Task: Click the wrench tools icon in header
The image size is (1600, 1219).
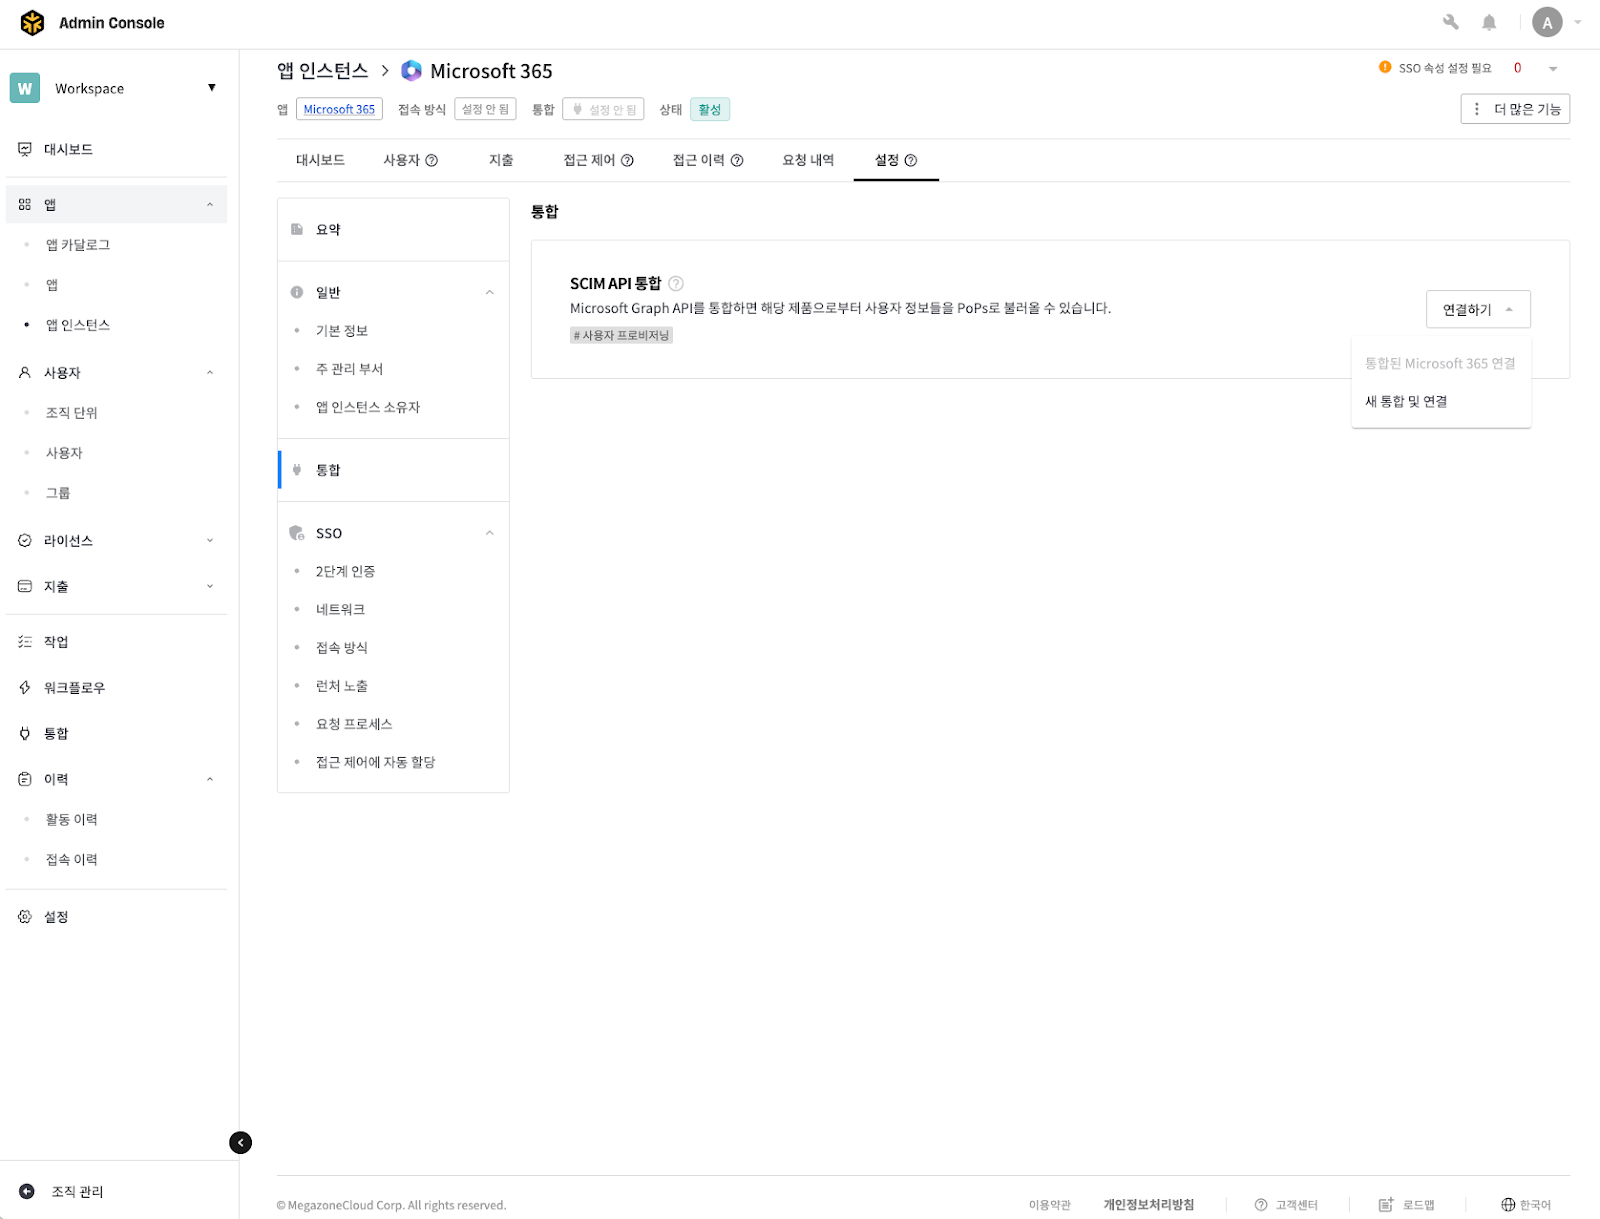Action: pyautogui.click(x=1450, y=22)
